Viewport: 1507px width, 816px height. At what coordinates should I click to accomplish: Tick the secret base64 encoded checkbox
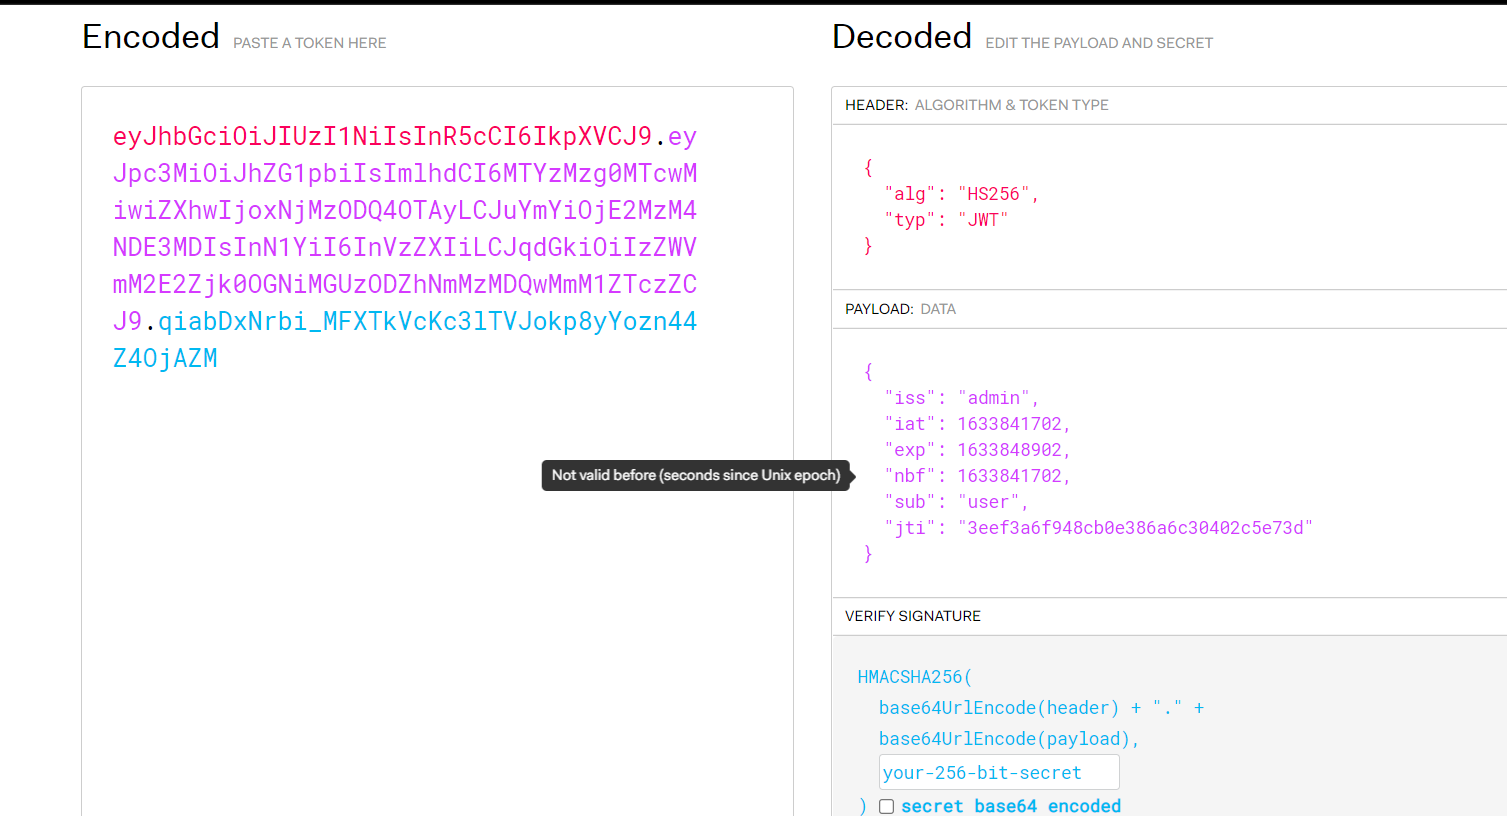(x=886, y=806)
